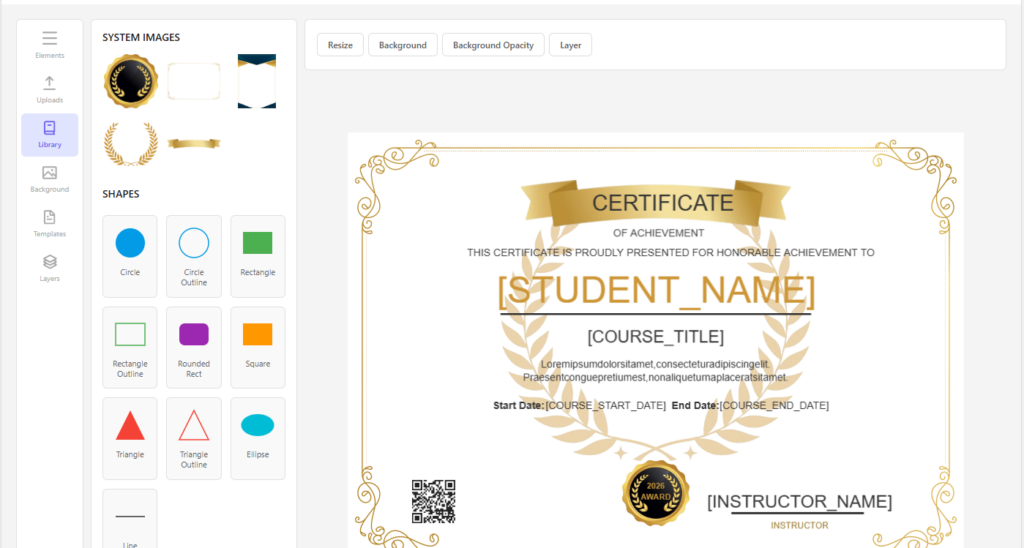Insert the green Rectangle shape

pyautogui.click(x=257, y=255)
